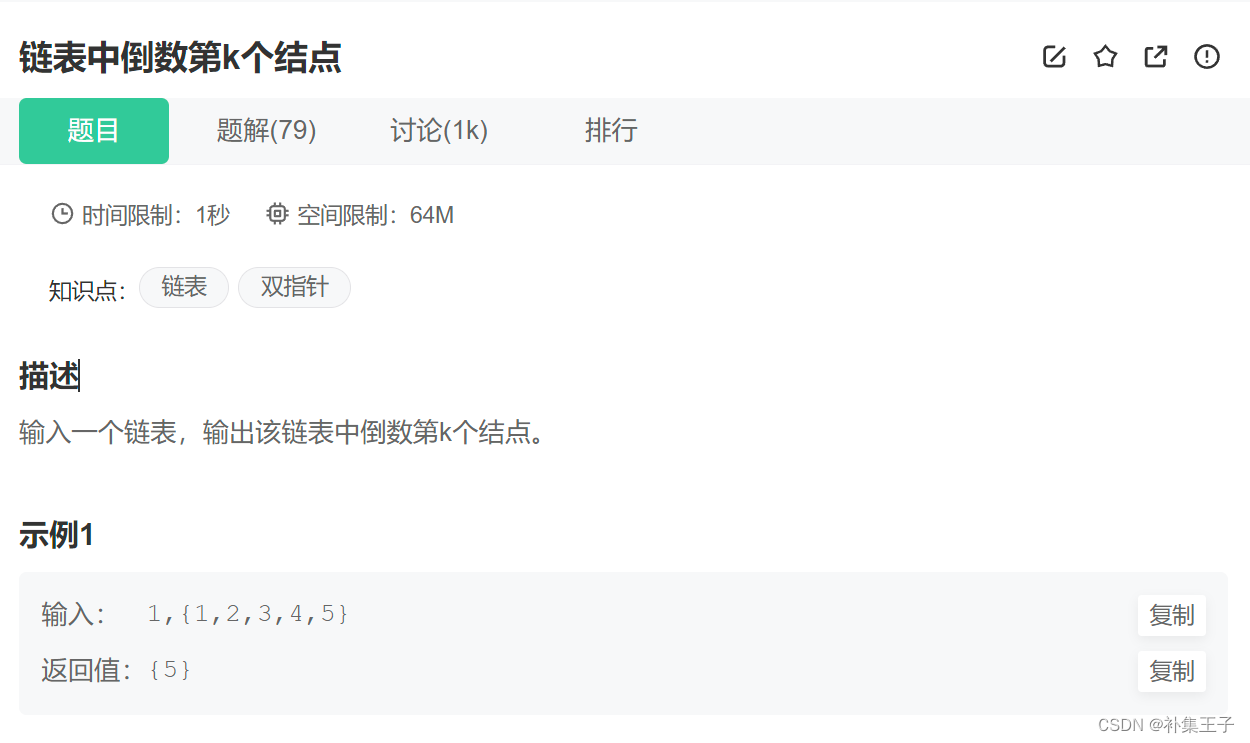The height and width of the screenshot is (743, 1250).
Task: Open the 讨论(1k) tab
Action: (x=439, y=131)
